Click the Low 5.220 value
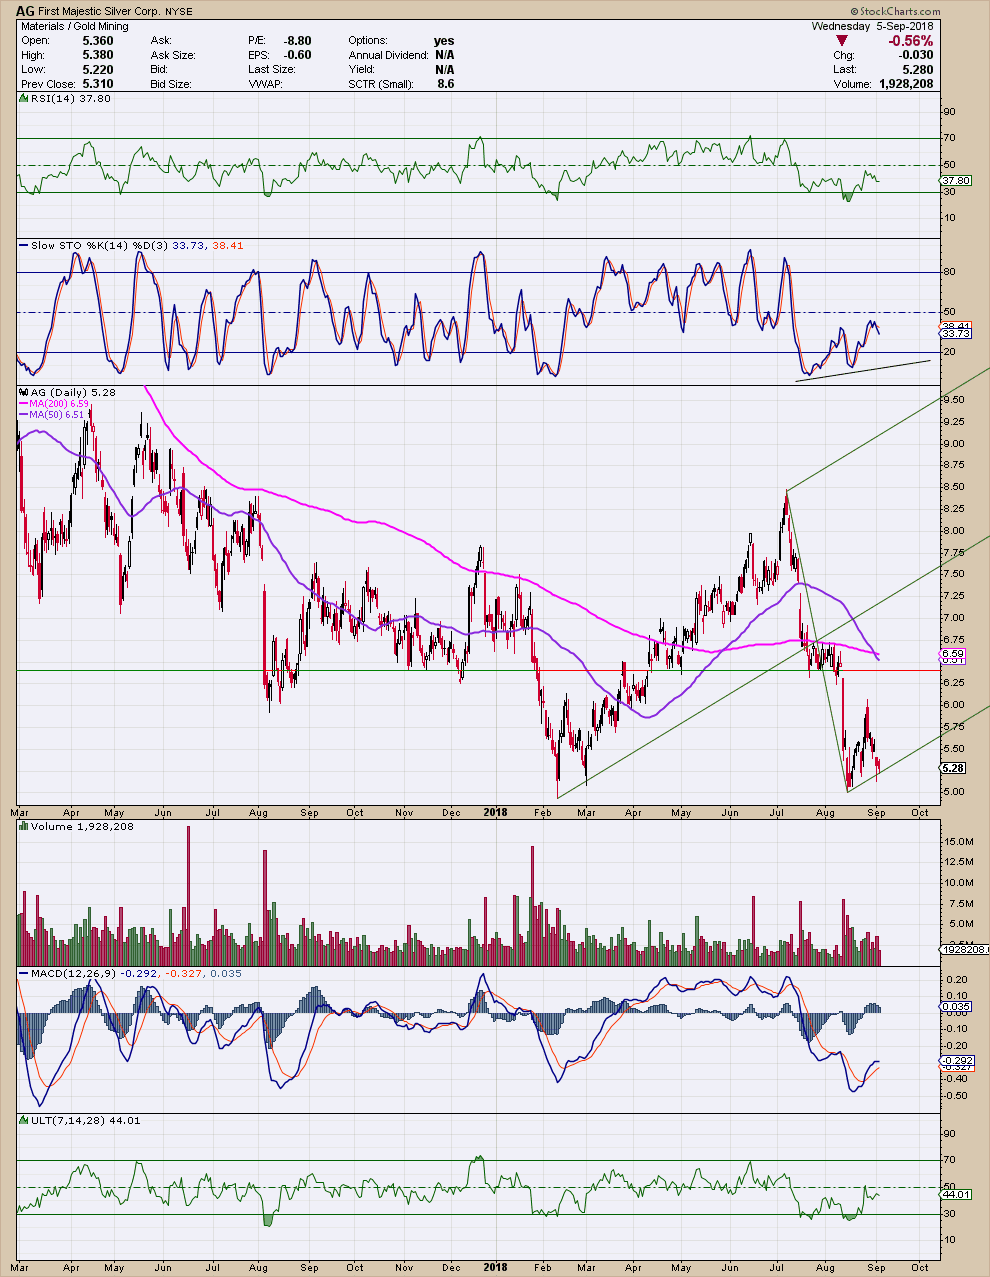The width and height of the screenshot is (990, 1277). pyautogui.click(x=98, y=70)
